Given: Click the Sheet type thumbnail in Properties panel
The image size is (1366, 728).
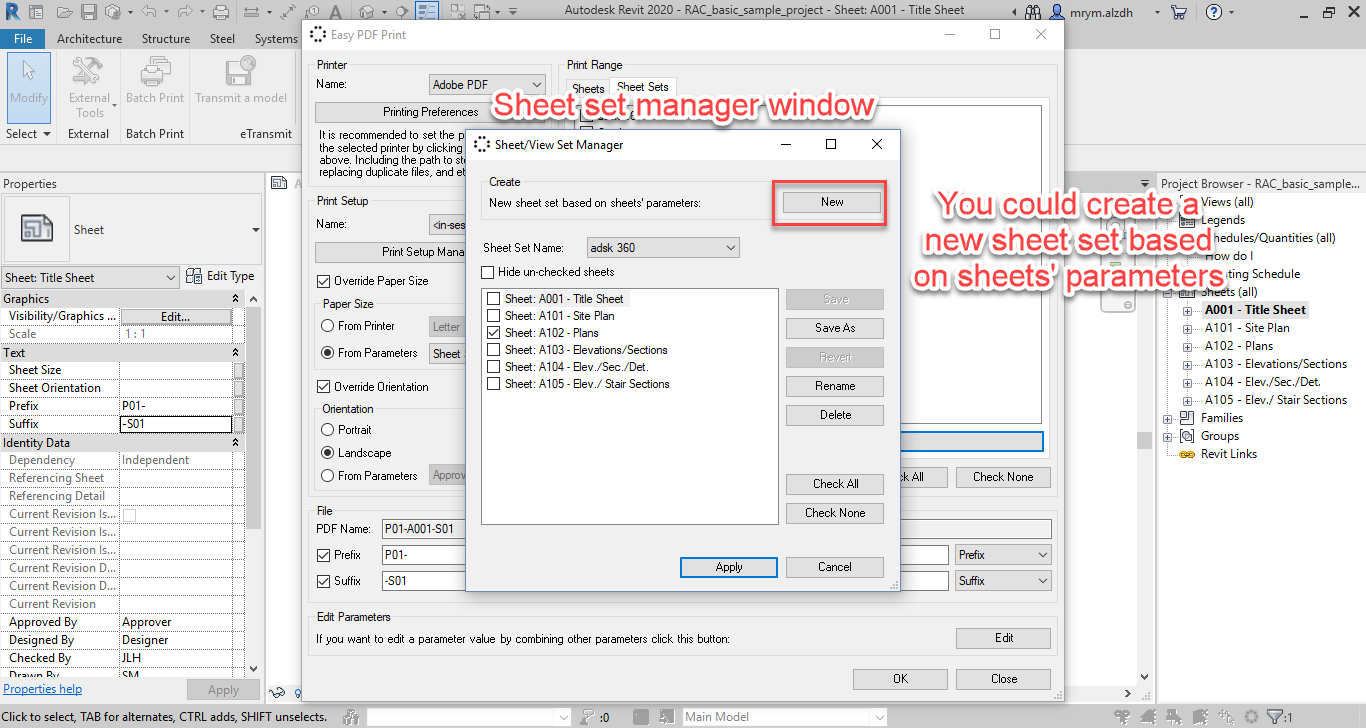Looking at the screenshot, I should tap(37, 229).
